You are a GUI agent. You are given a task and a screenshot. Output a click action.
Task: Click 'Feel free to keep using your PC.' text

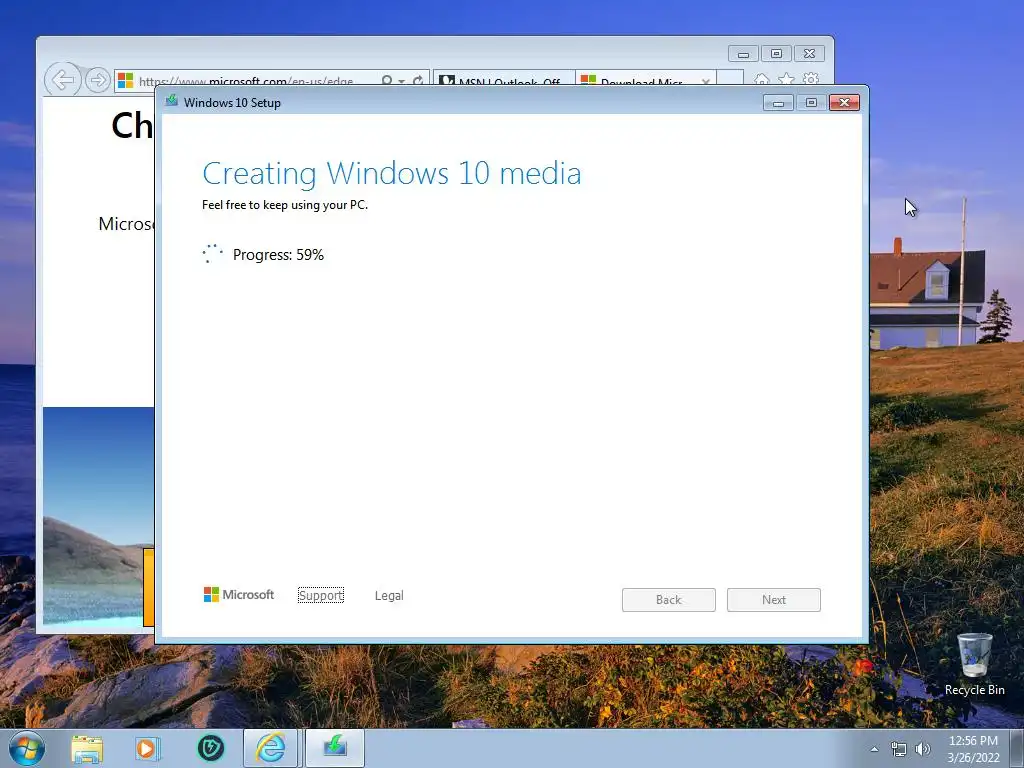pos(285,205)
